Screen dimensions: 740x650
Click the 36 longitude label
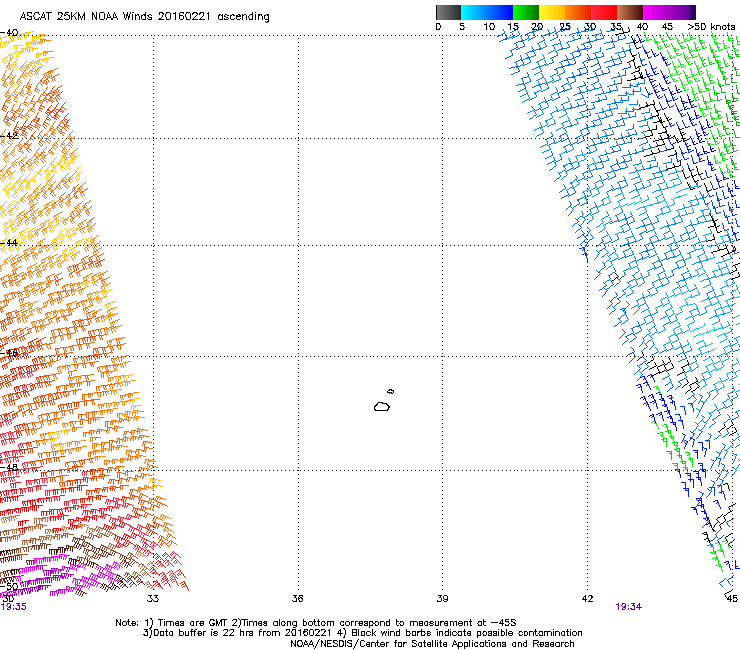tap(297, 599)
